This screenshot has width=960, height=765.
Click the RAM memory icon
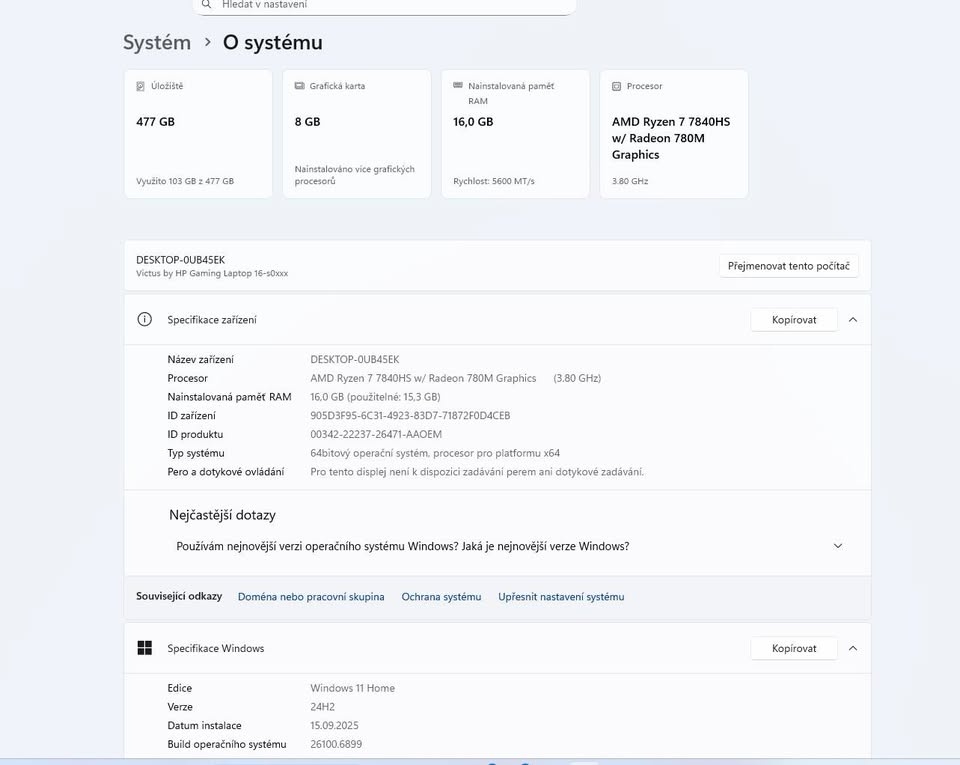tap(458, 87)
